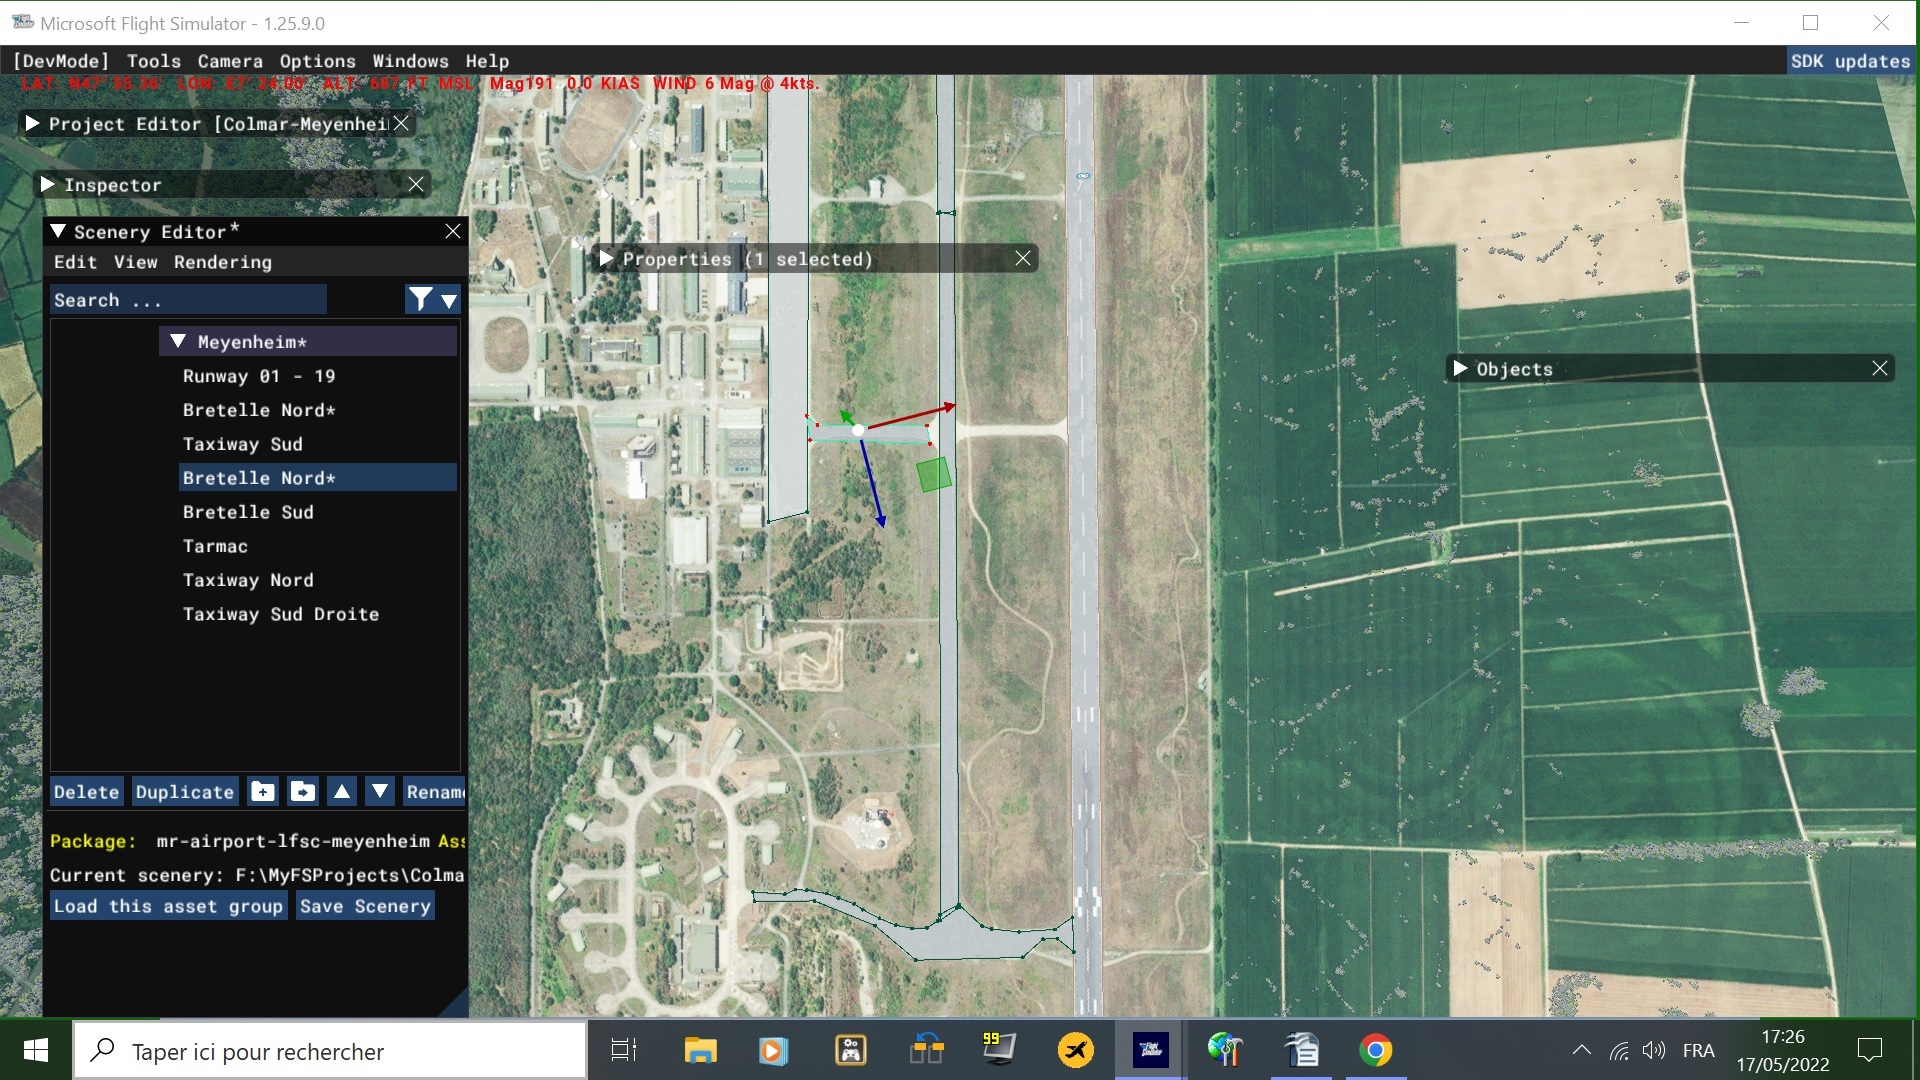Open the Rendering menu in Scenery Editor

(222, 262)
